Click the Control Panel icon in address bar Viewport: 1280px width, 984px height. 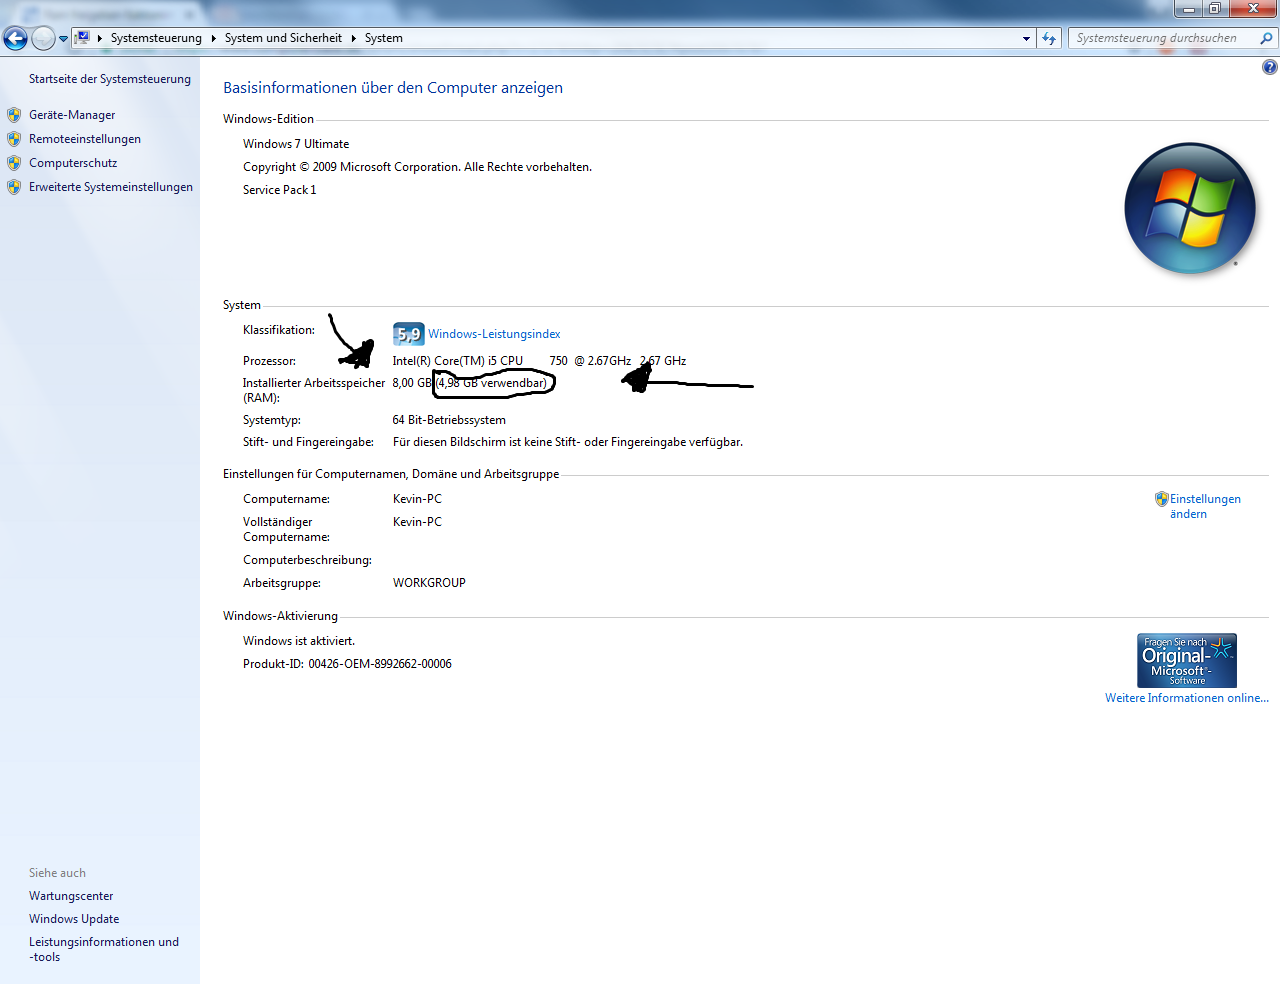pyautogui.click(x=83, y=38)
